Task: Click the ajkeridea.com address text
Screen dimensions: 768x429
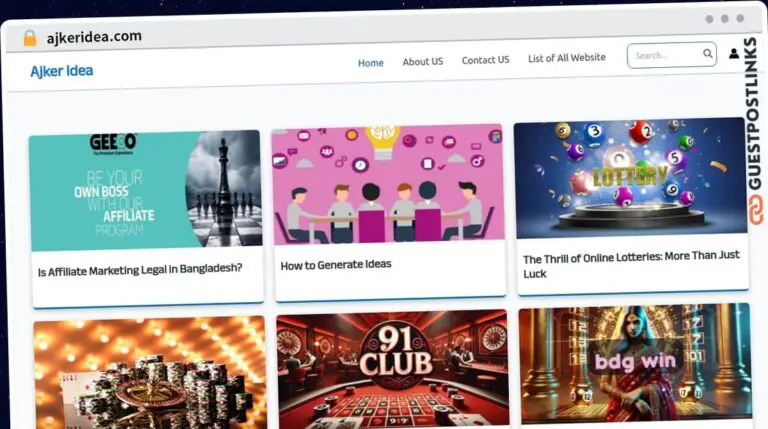Action: (x=94, y=37)
